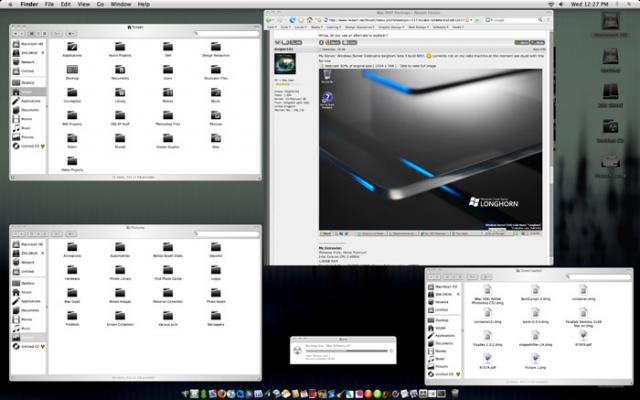This screenshot has width=640, height=400.
Task: Open the Action gear menu in Downloads window
Action: coord(485,277)
